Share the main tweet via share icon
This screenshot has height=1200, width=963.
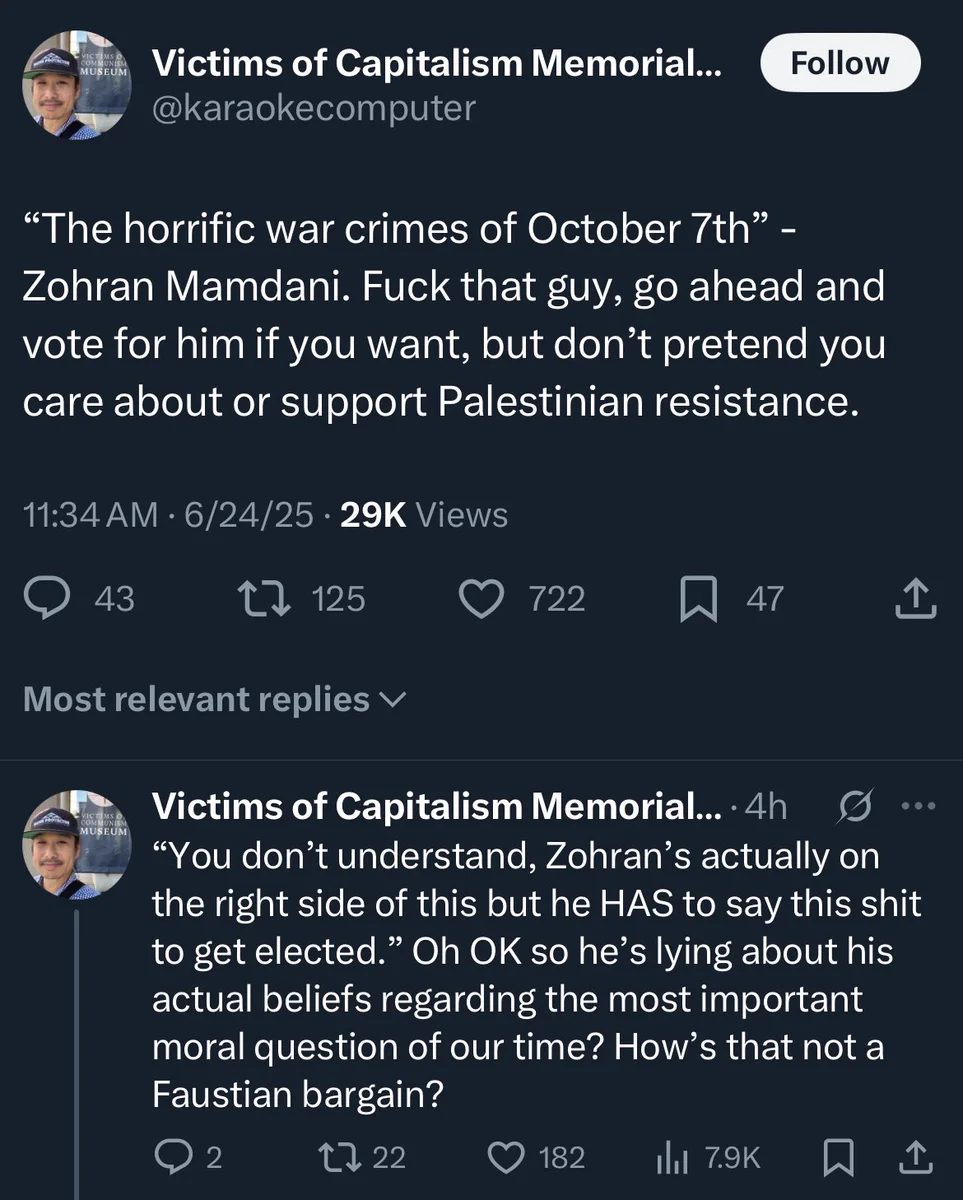[914, 598]
